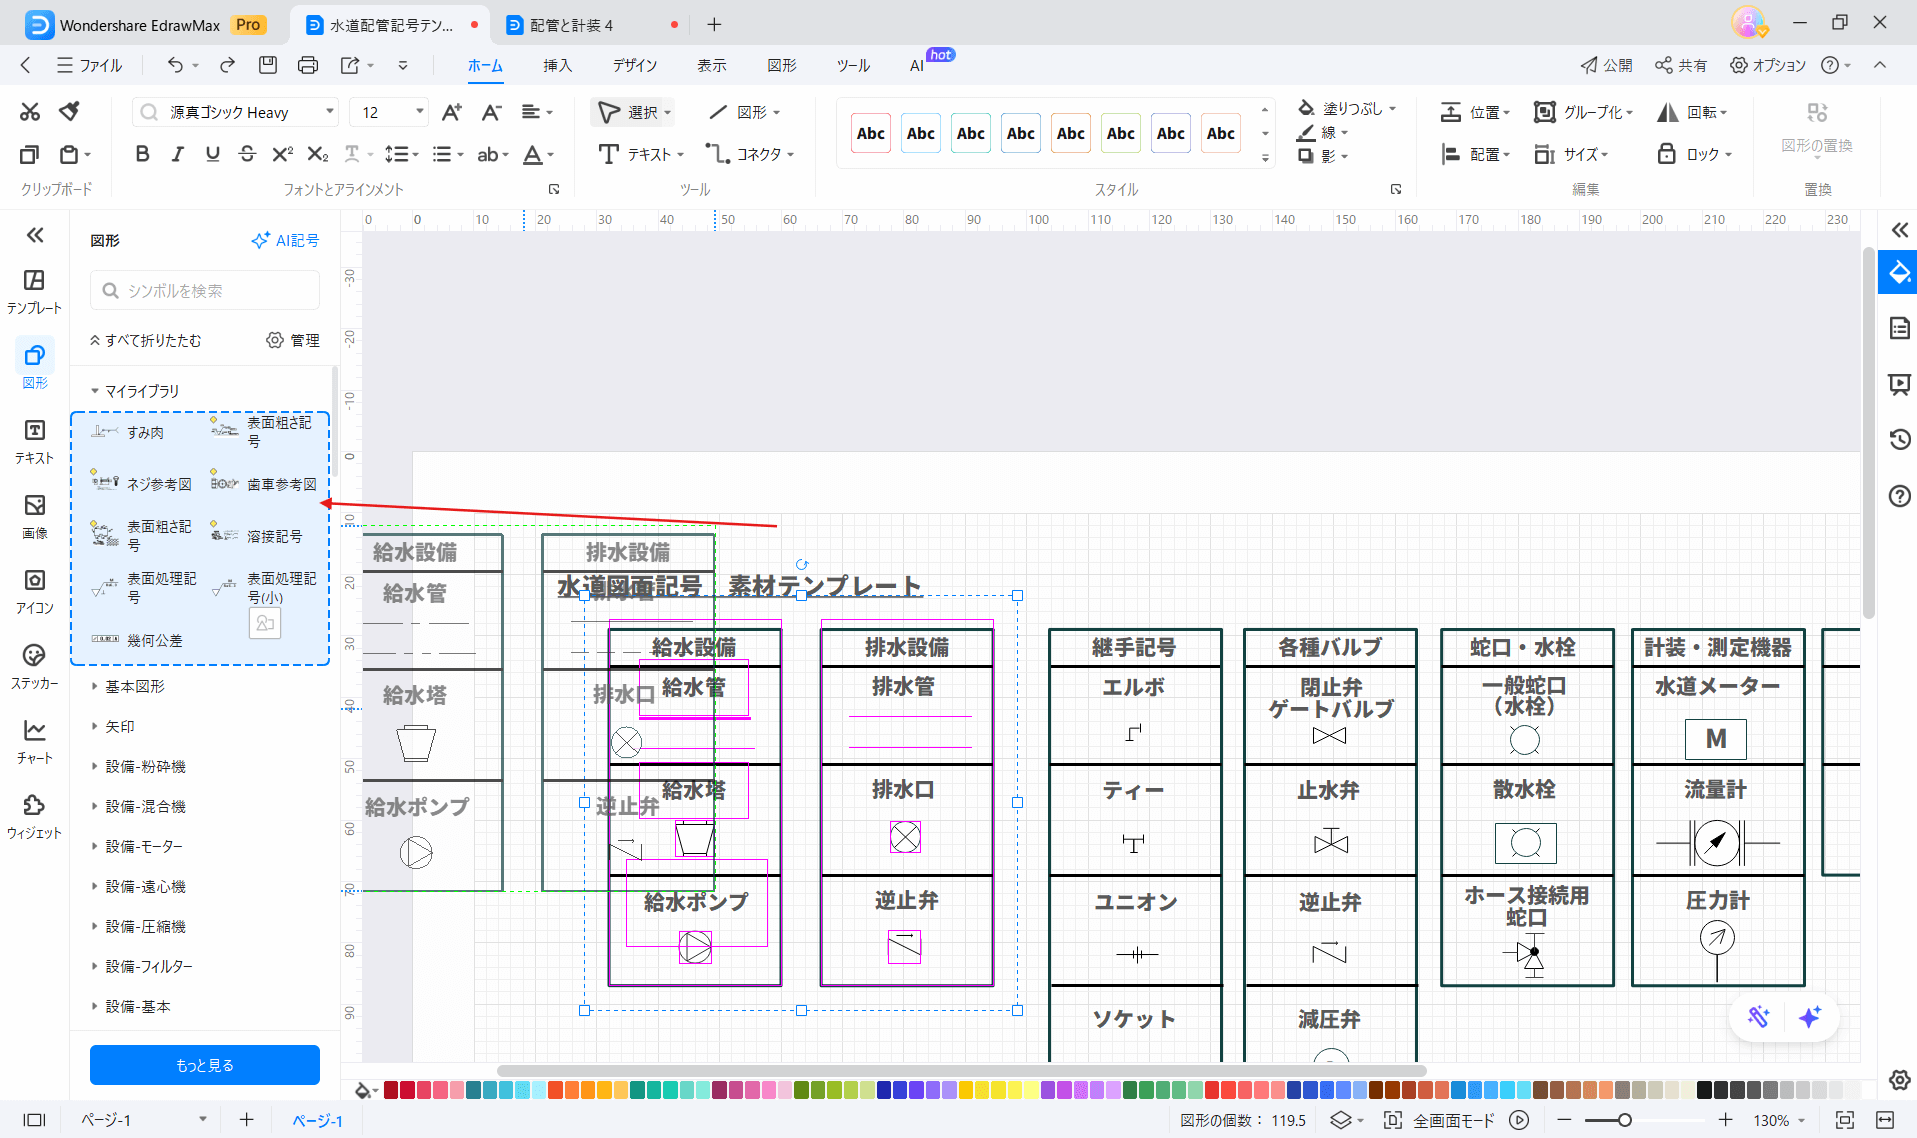This screenshot has height=1138, width=1917.
Task: Click the format painter icon
Action: point(69,111)
